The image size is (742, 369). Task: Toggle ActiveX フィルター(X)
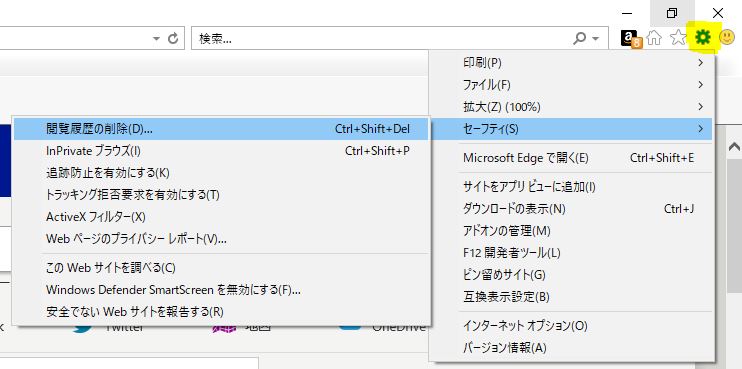click(221, 217)
